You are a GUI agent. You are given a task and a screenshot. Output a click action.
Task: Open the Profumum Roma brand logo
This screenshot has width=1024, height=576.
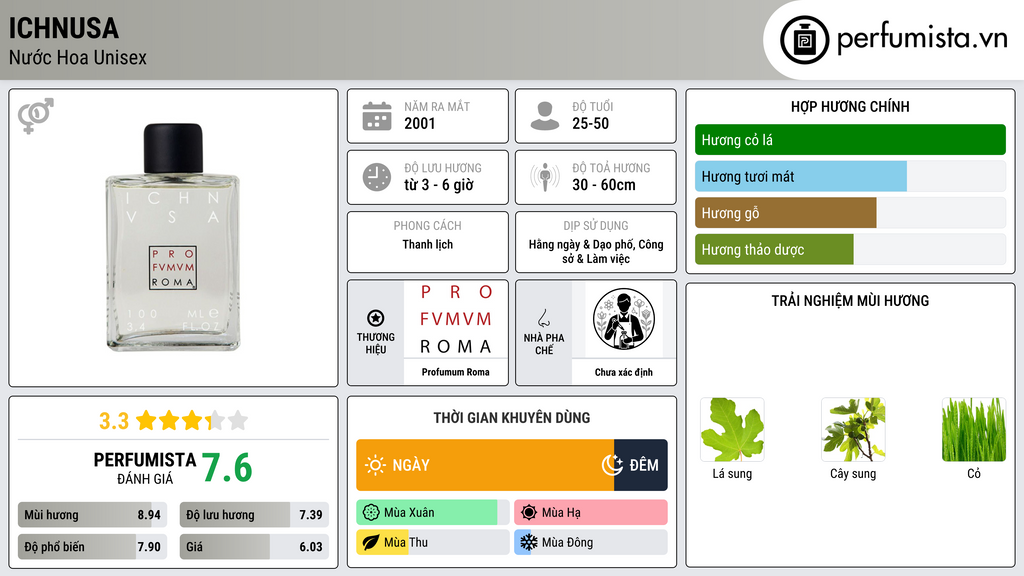pos(455,319)
